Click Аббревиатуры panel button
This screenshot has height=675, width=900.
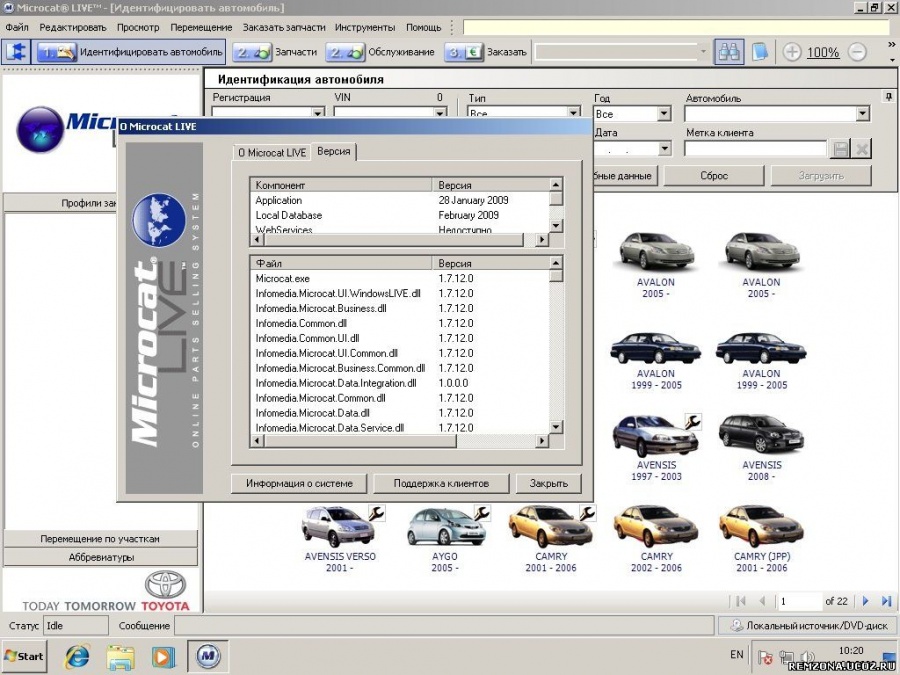[100, 557]
